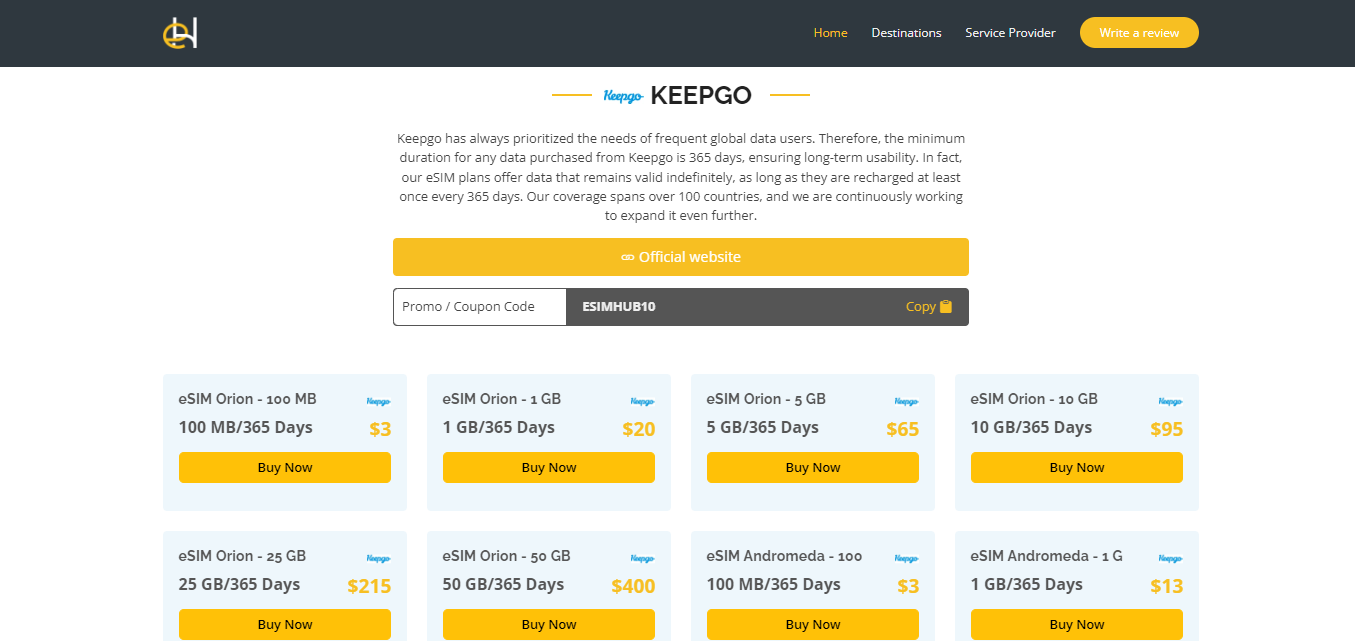Click the 25 GB/365 Days text
The width and height of the screenshot is (1355, 641).
[x=239, y=584]
